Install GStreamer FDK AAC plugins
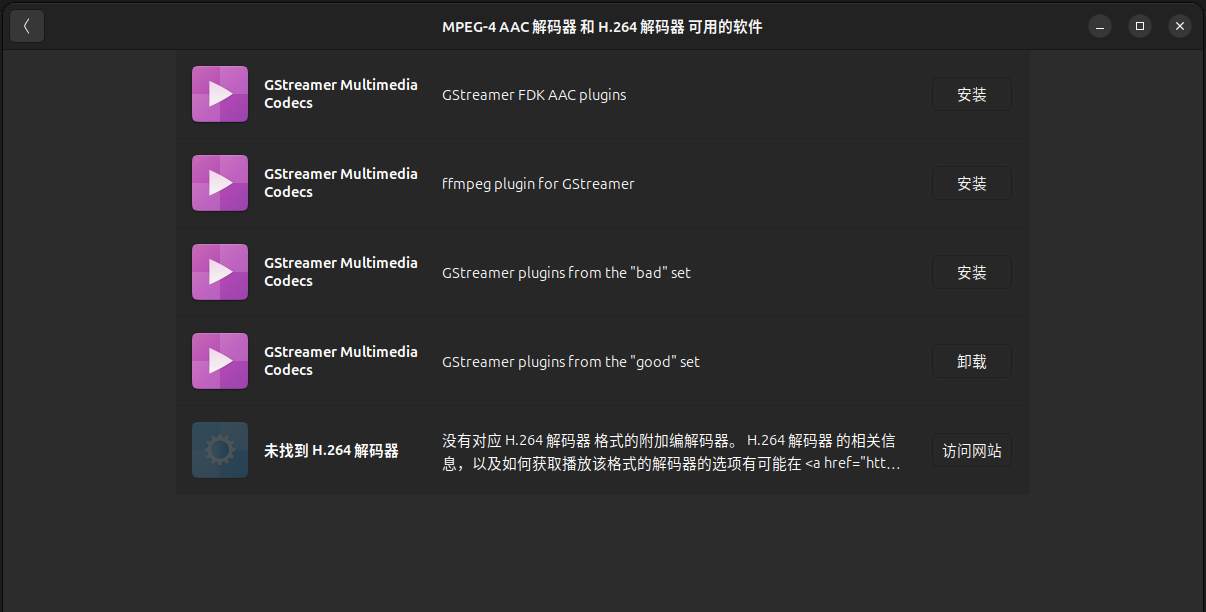Image resolution: width=1206 pixels, height=612 pixels. tap(972, 94)
